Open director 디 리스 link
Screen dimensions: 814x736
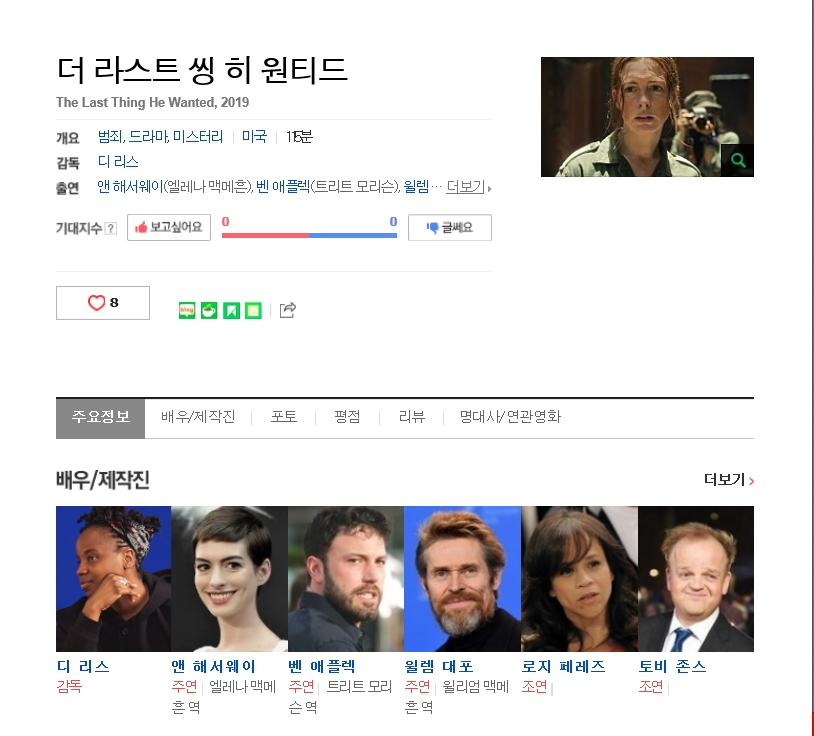pyautogui.click(x=118, y=161)
